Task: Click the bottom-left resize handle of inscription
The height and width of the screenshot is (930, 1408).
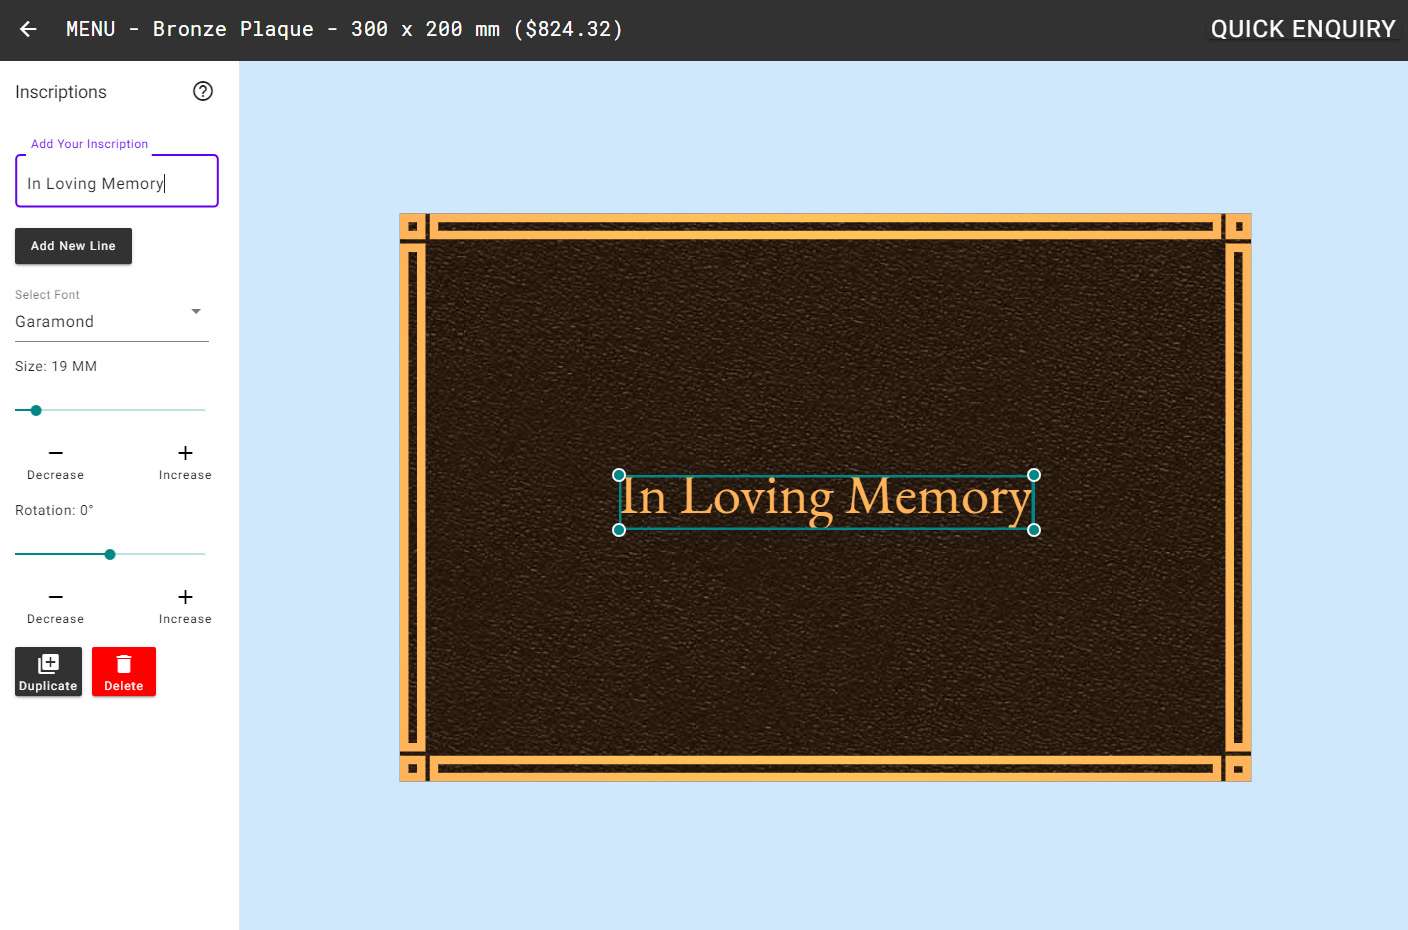Action: (x=619, y=530)
